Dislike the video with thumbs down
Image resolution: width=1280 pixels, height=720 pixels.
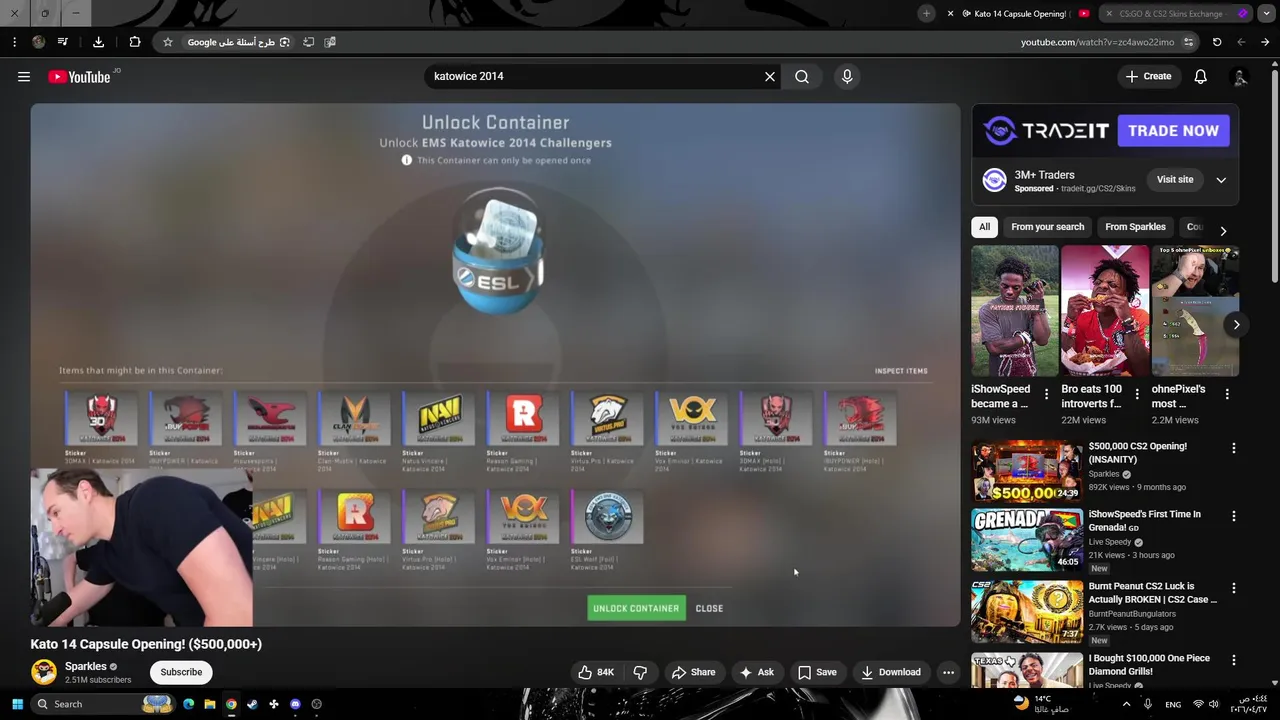pos(640,672)
